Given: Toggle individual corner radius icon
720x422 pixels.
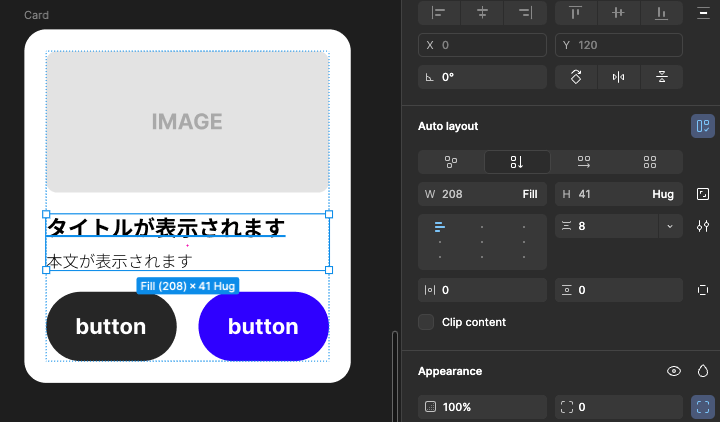Looking at the screenshot, I should click(703, 407).
